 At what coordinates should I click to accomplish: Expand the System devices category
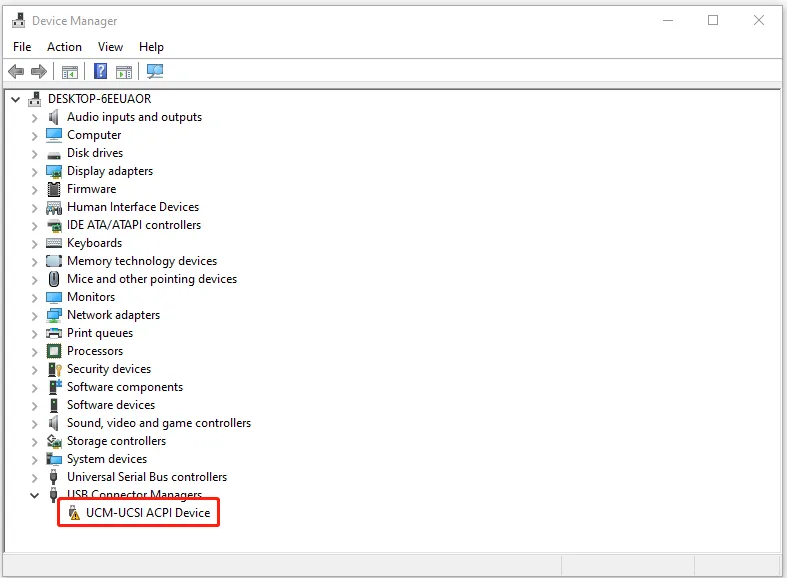click(x=34, y=460)
